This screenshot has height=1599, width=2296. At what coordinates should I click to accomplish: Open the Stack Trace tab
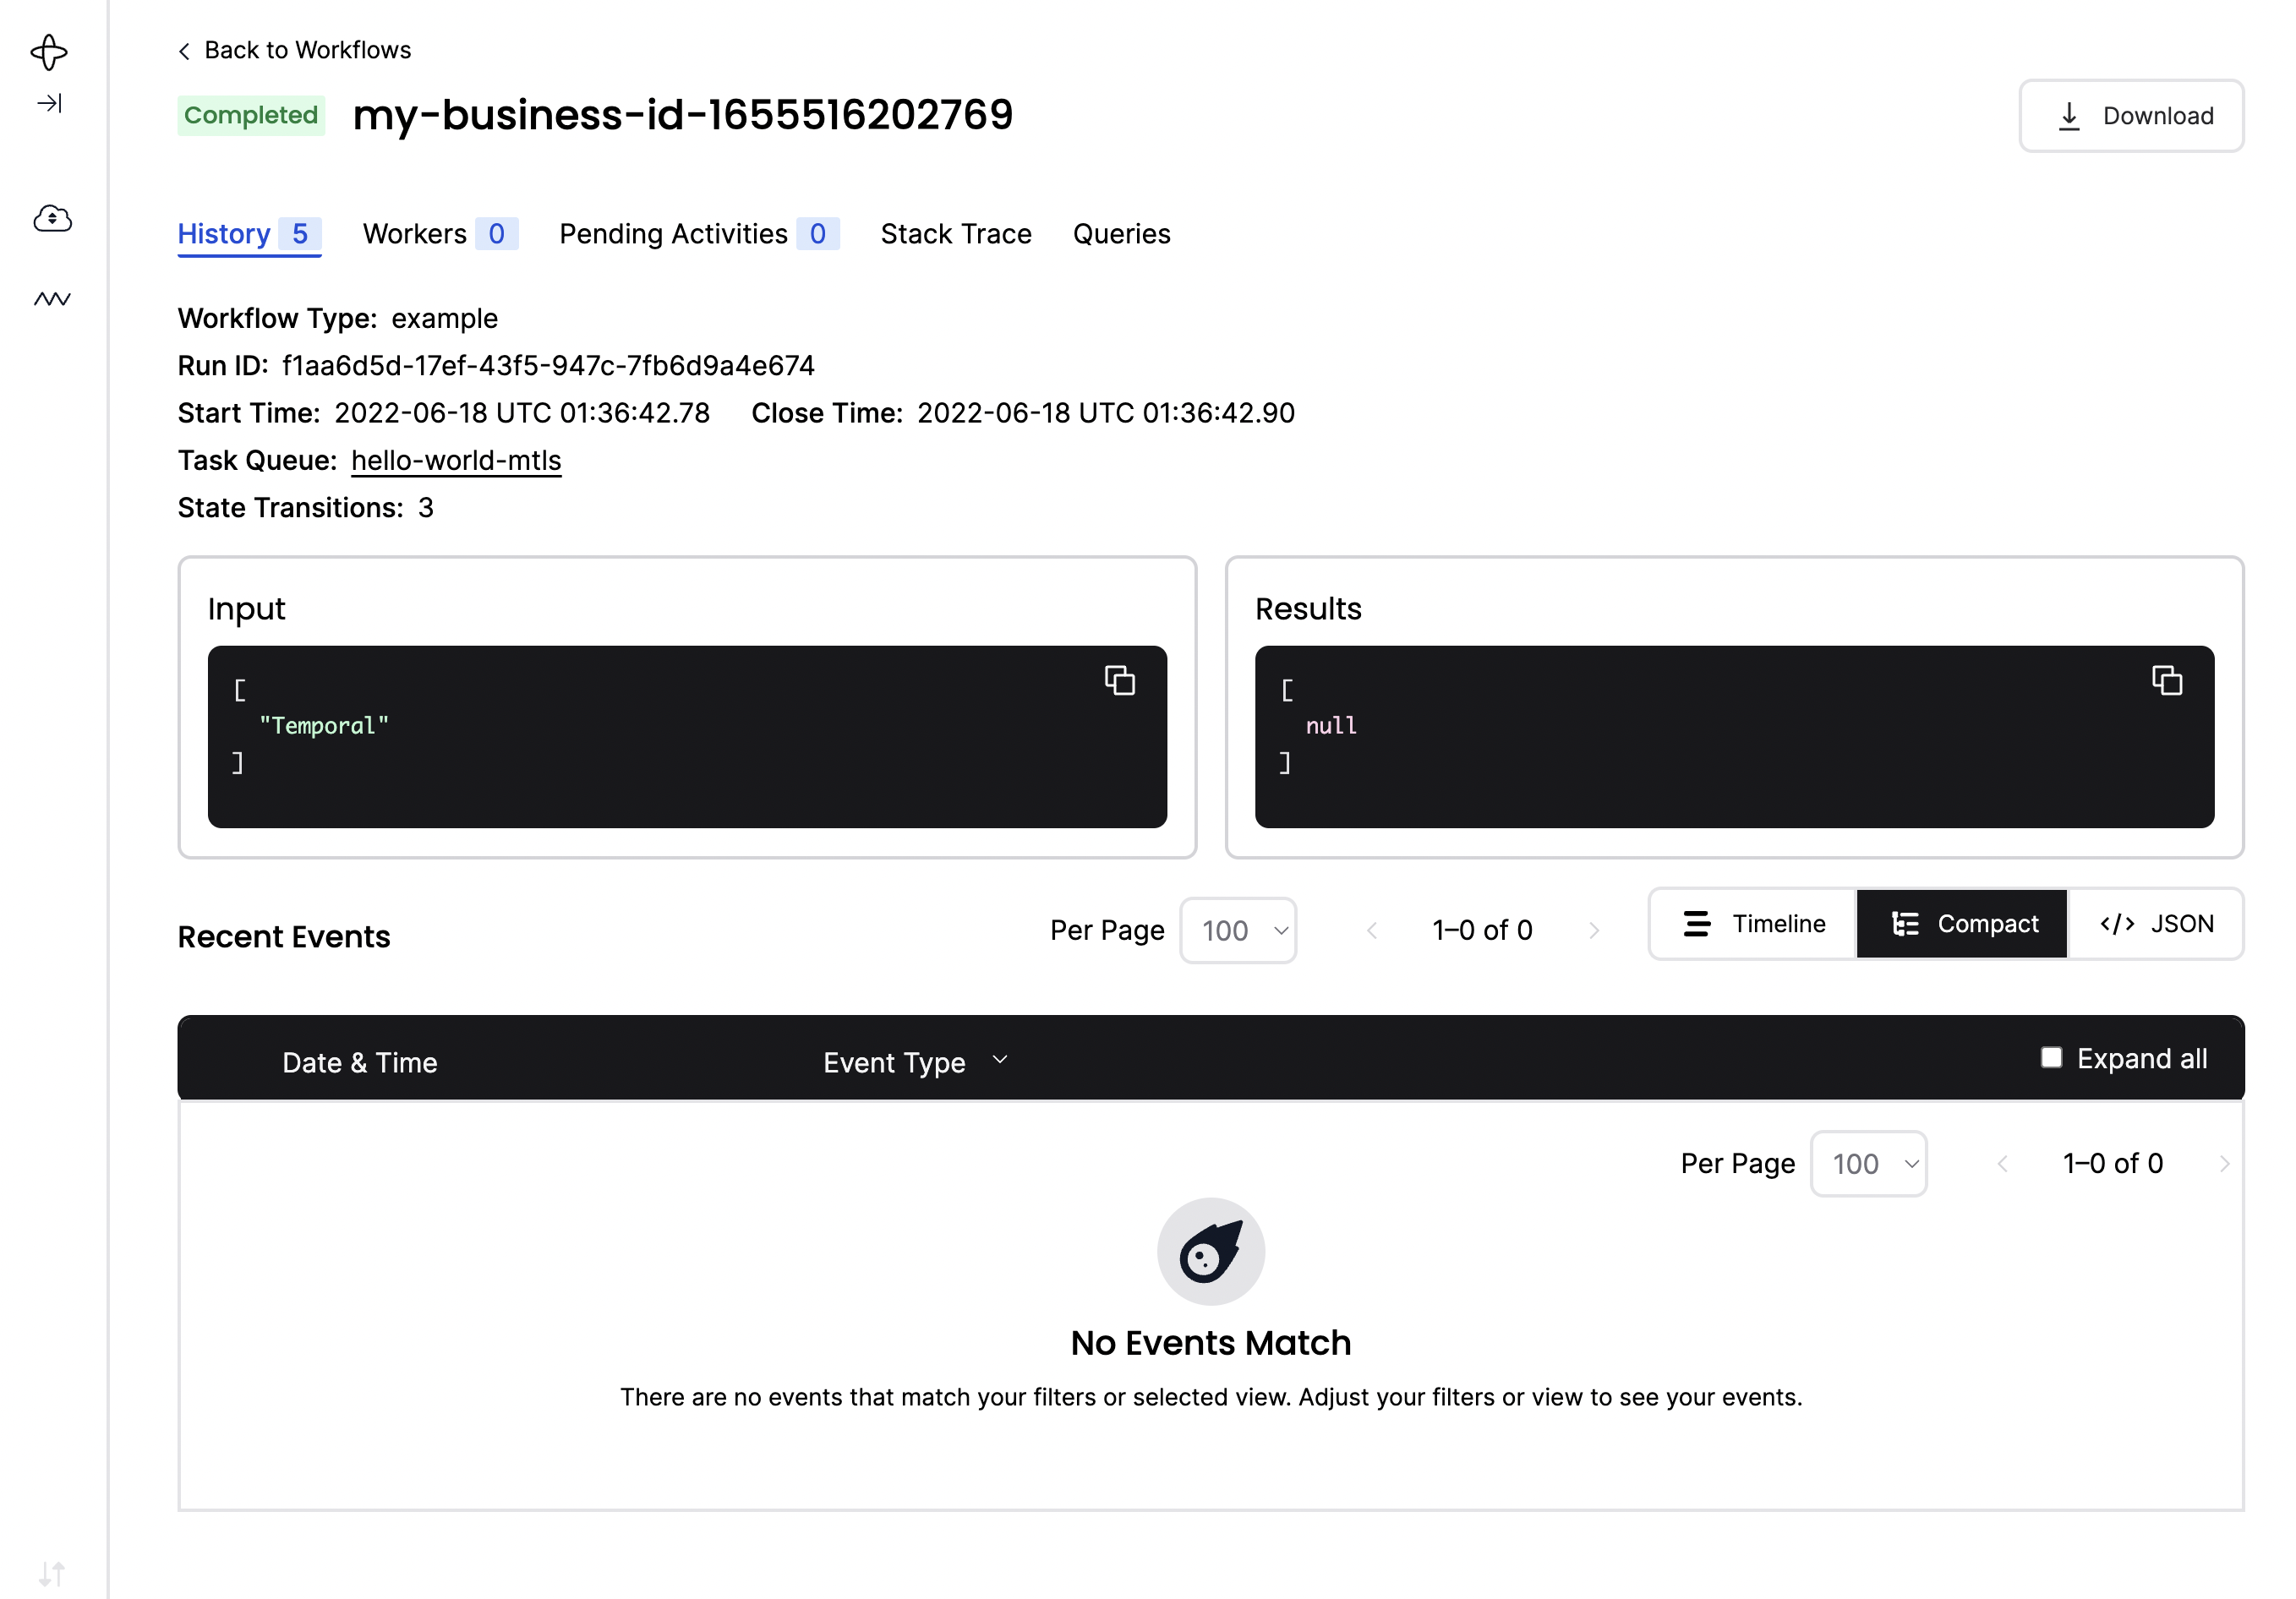pos(955,233)
